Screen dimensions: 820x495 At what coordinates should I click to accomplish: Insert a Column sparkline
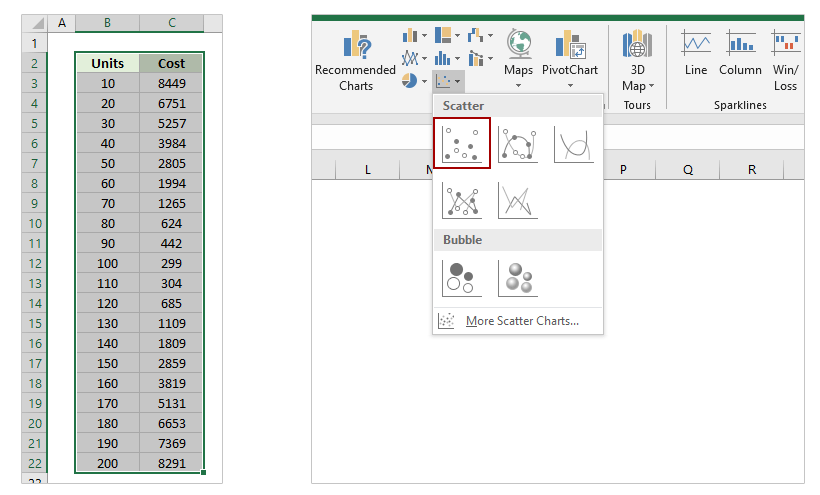pyautogui.click(x=740, y=53)
